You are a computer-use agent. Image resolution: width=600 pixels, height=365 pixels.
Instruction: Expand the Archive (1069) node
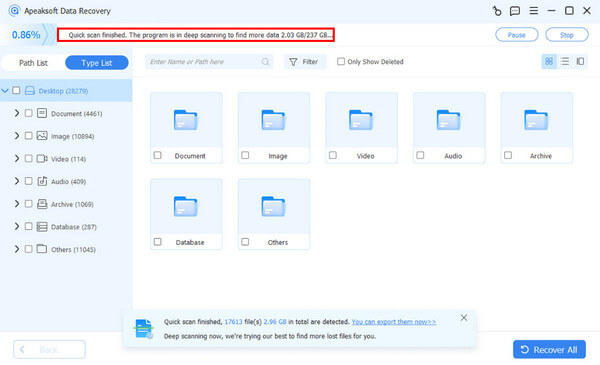pyautogui.click(x=17, y=204)
